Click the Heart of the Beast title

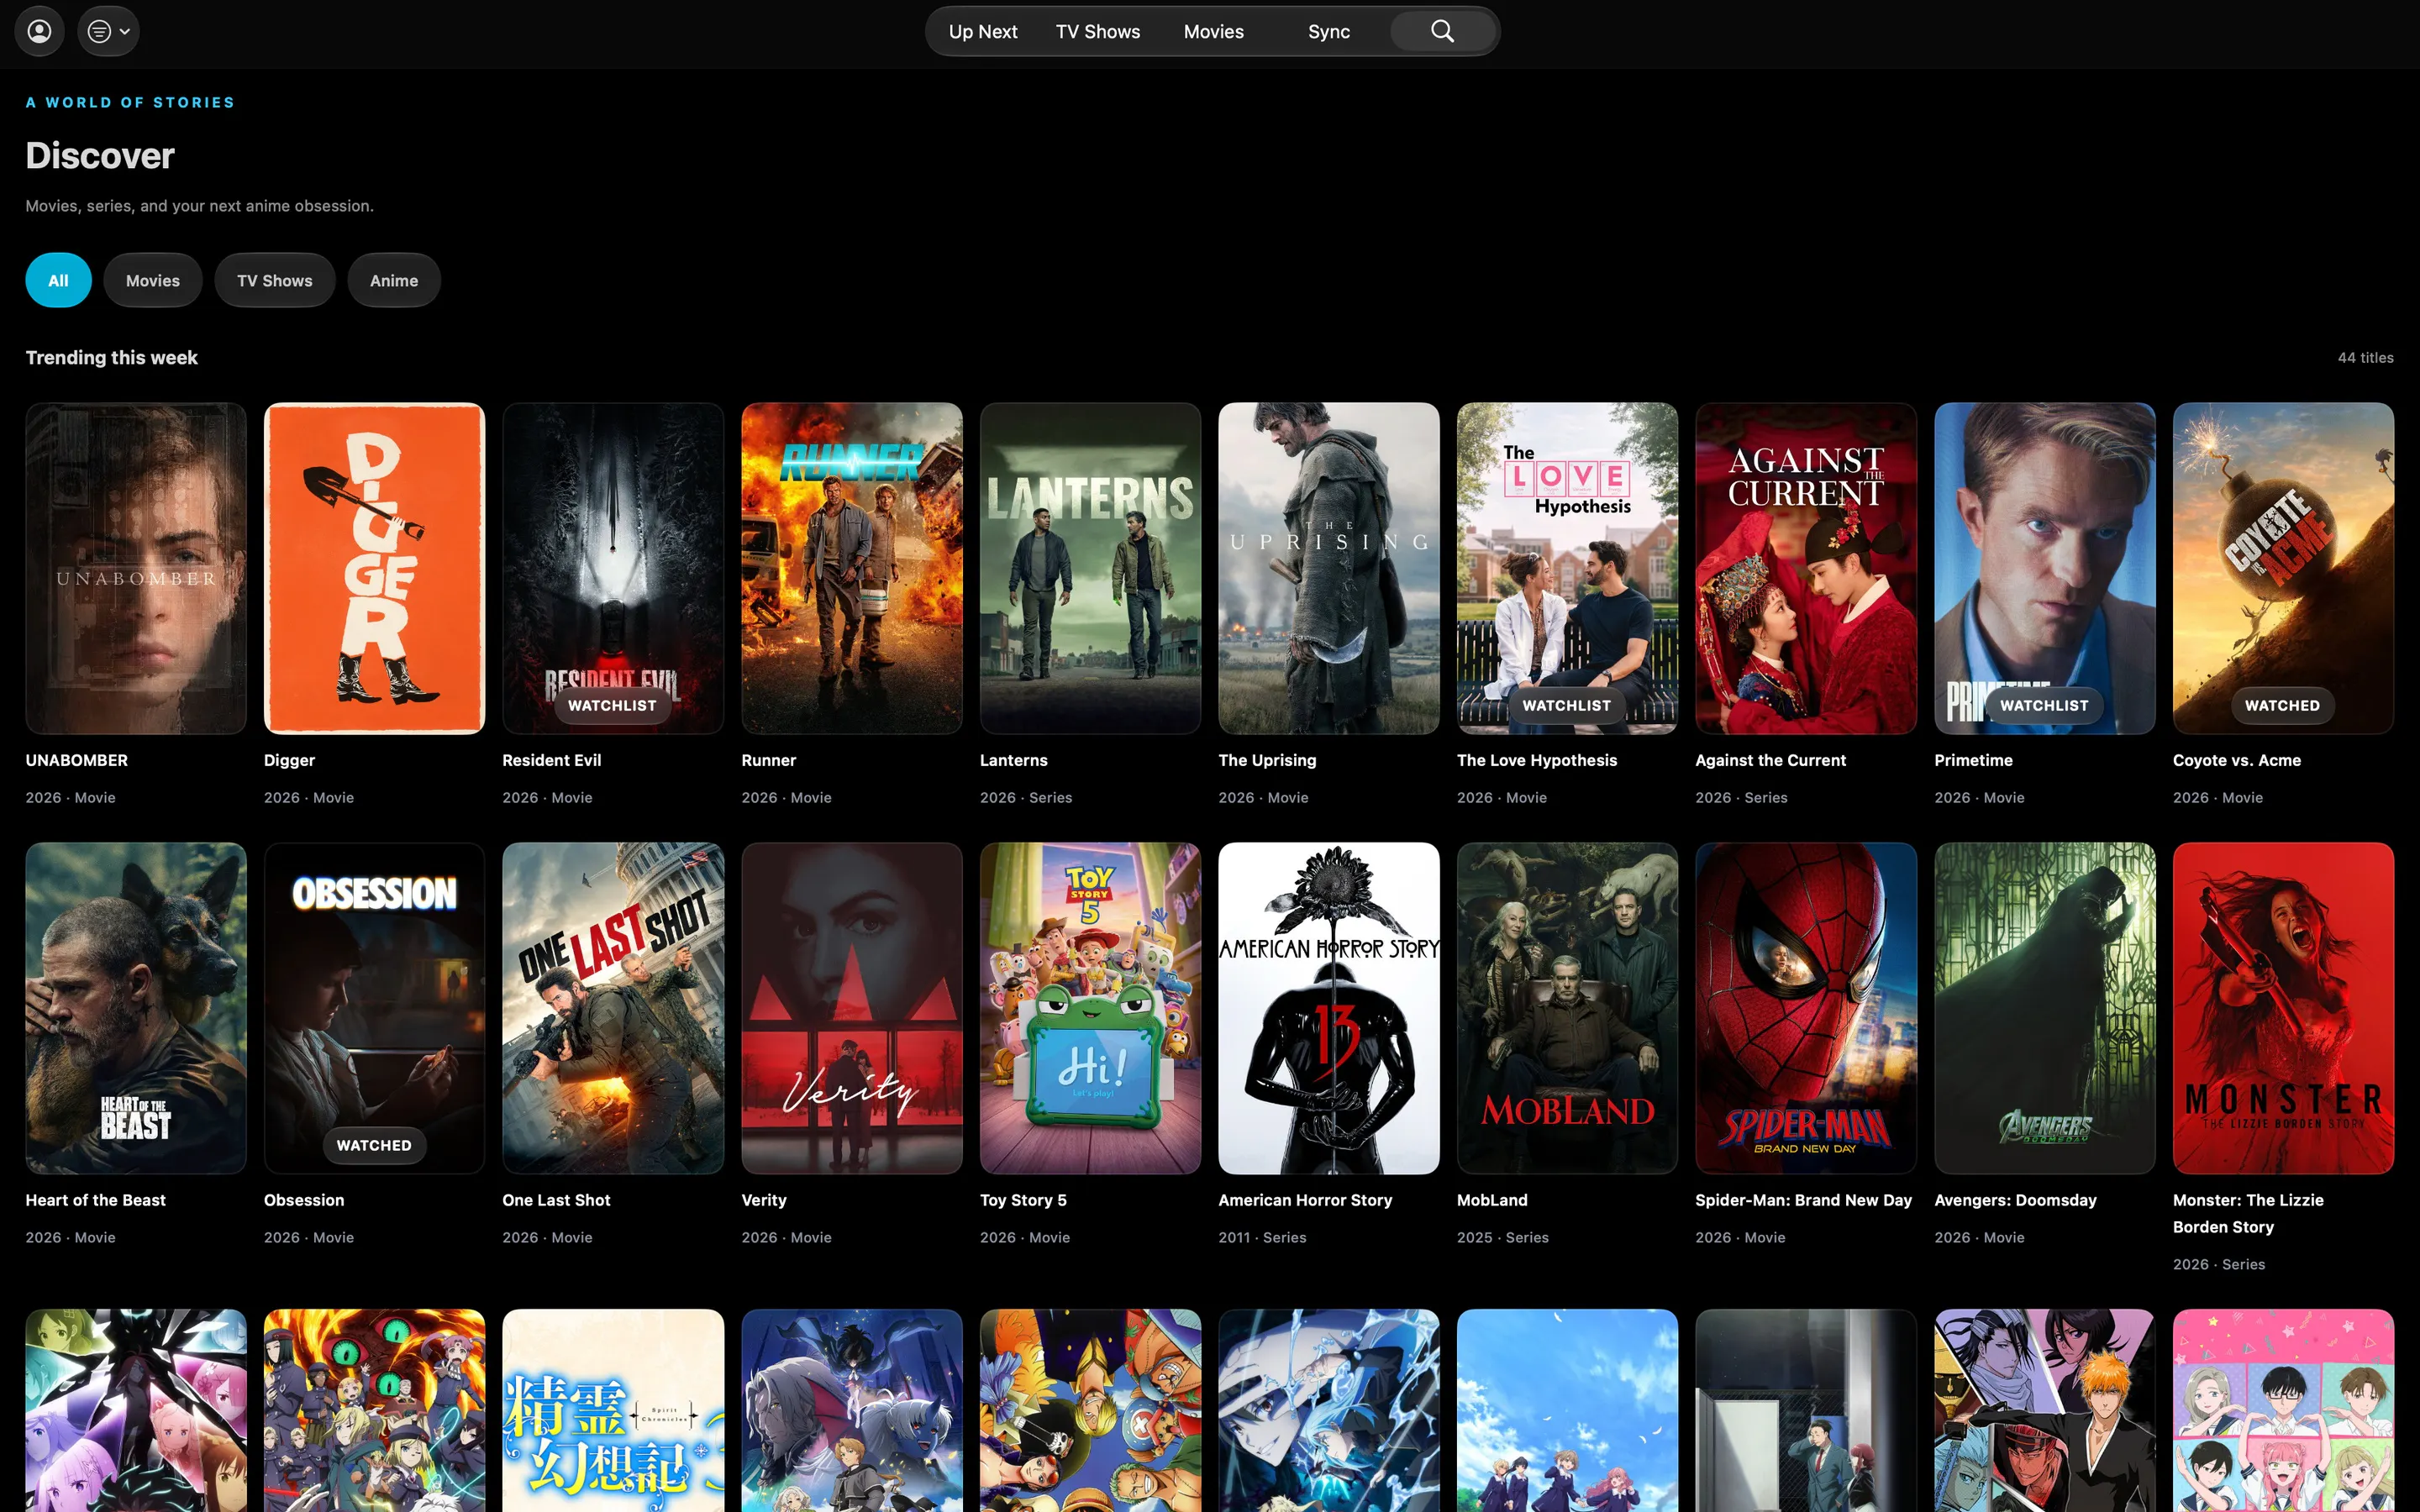95,1200
